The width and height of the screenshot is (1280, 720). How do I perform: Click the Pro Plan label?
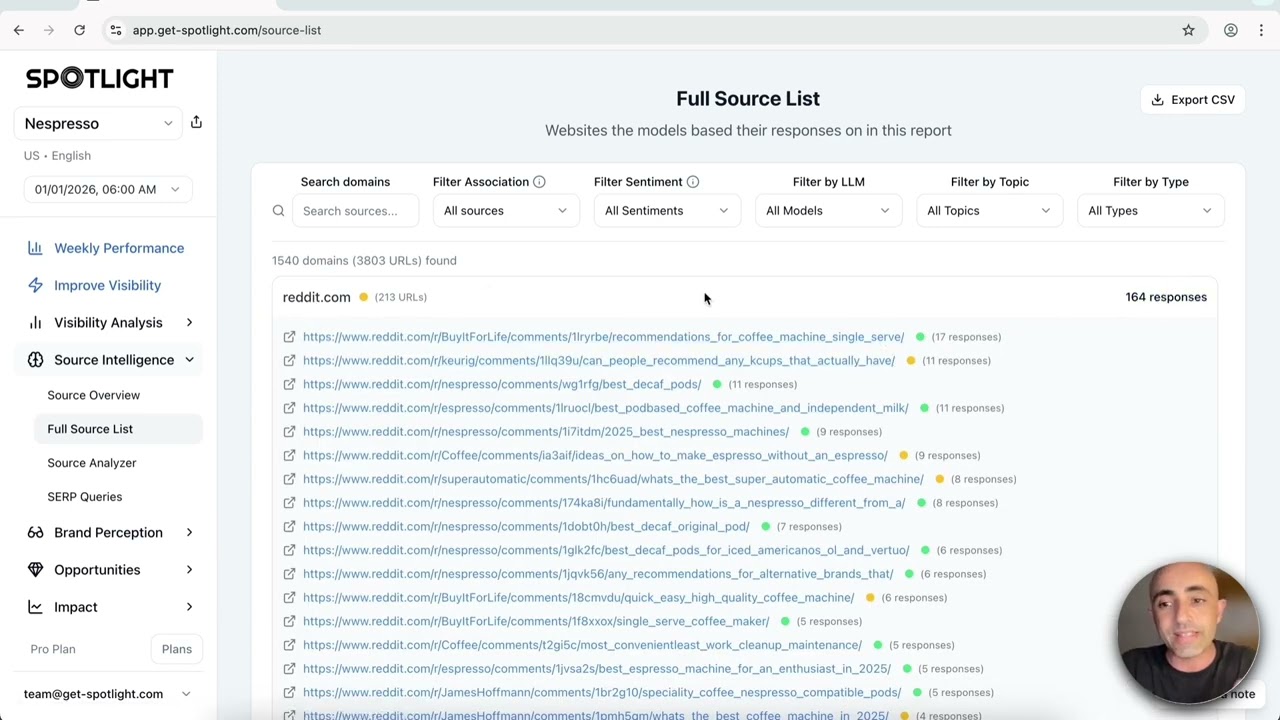tap(53, 649)
